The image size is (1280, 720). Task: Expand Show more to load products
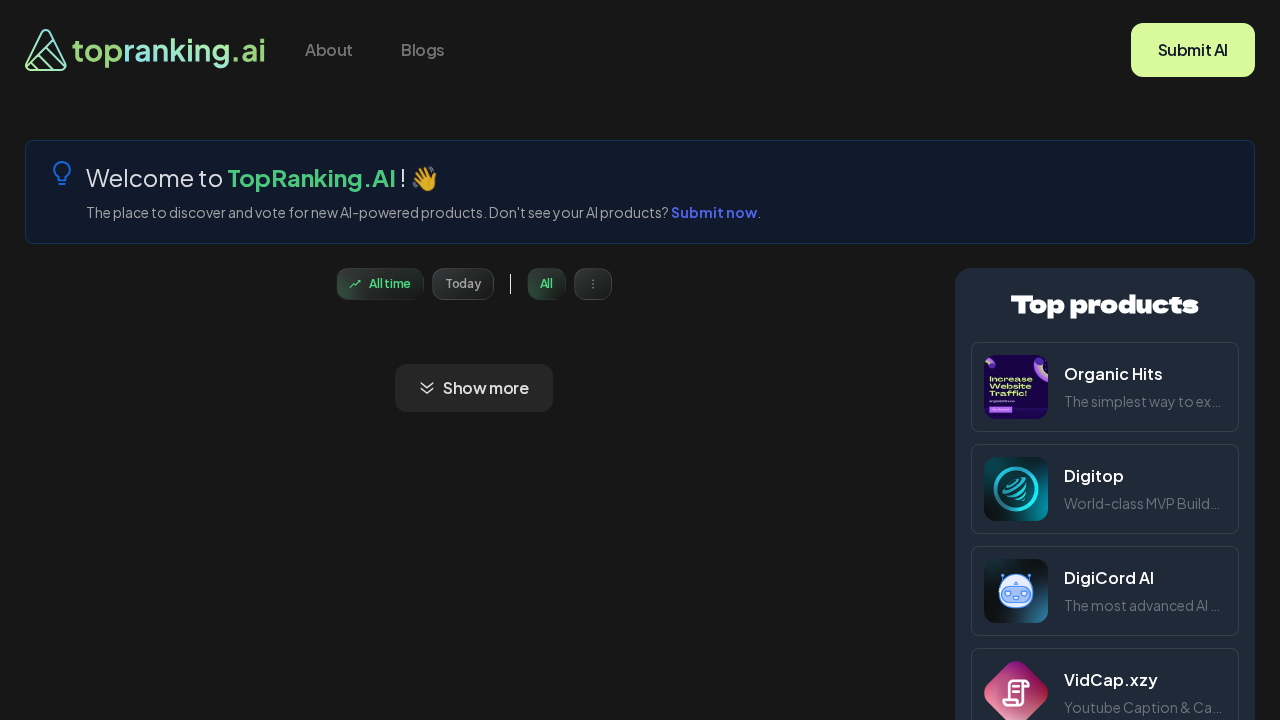click(473, 388)
